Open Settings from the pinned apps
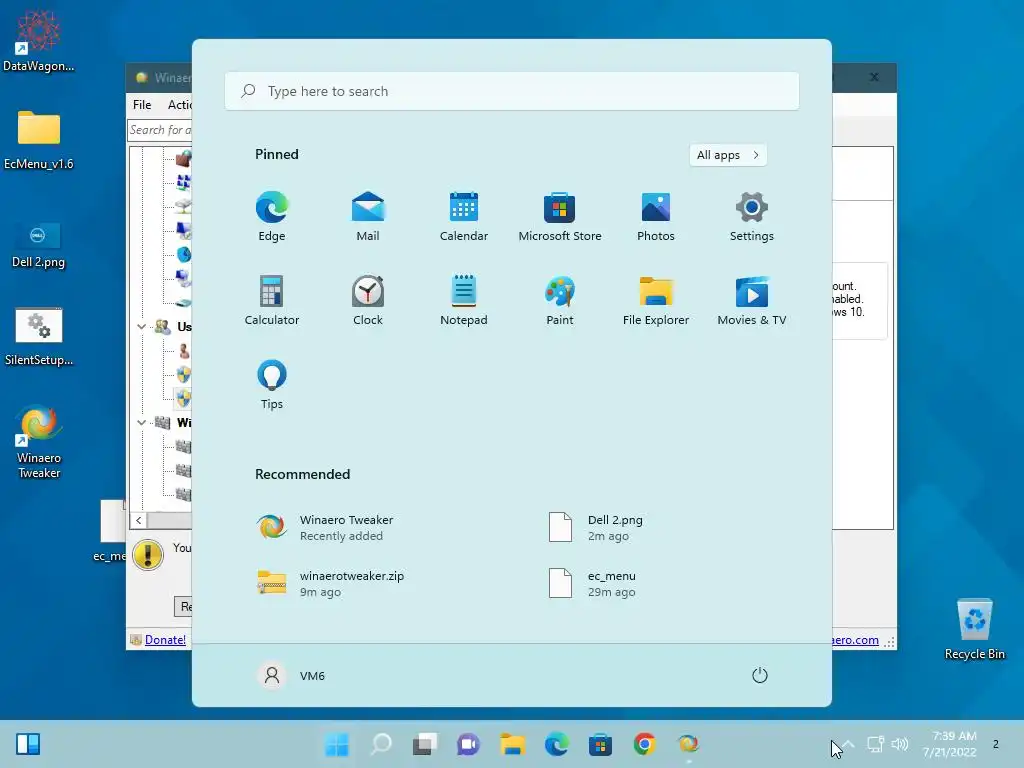1024x768 pixels. click(x=752, y=217)
